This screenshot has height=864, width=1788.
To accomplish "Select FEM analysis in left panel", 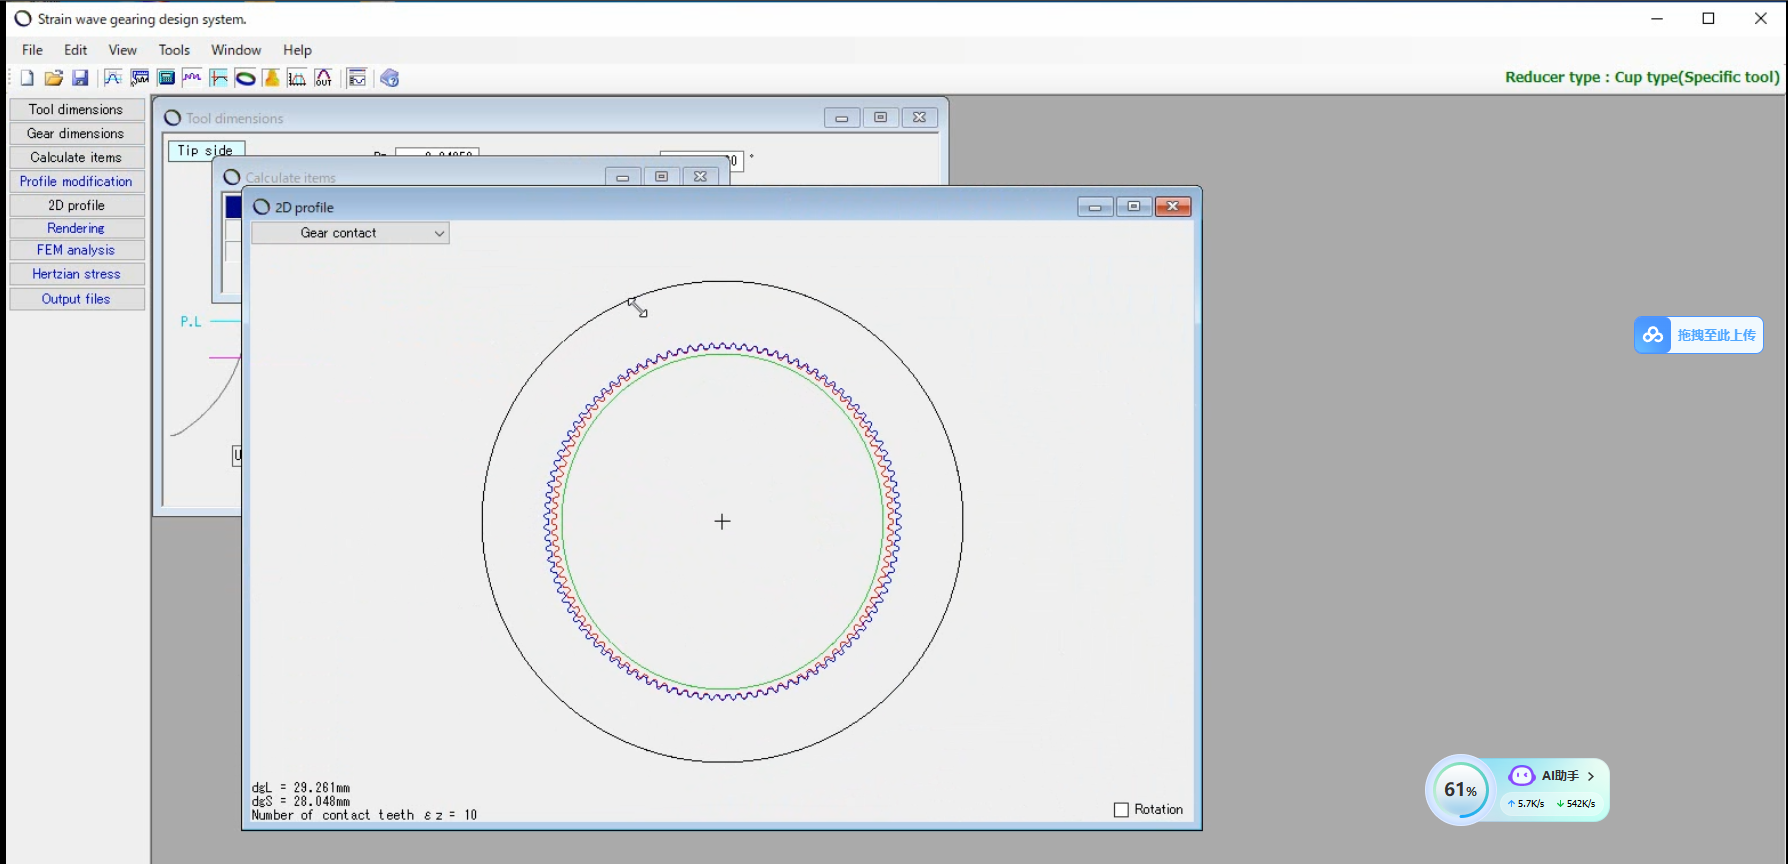I will (x=76, y=250).
